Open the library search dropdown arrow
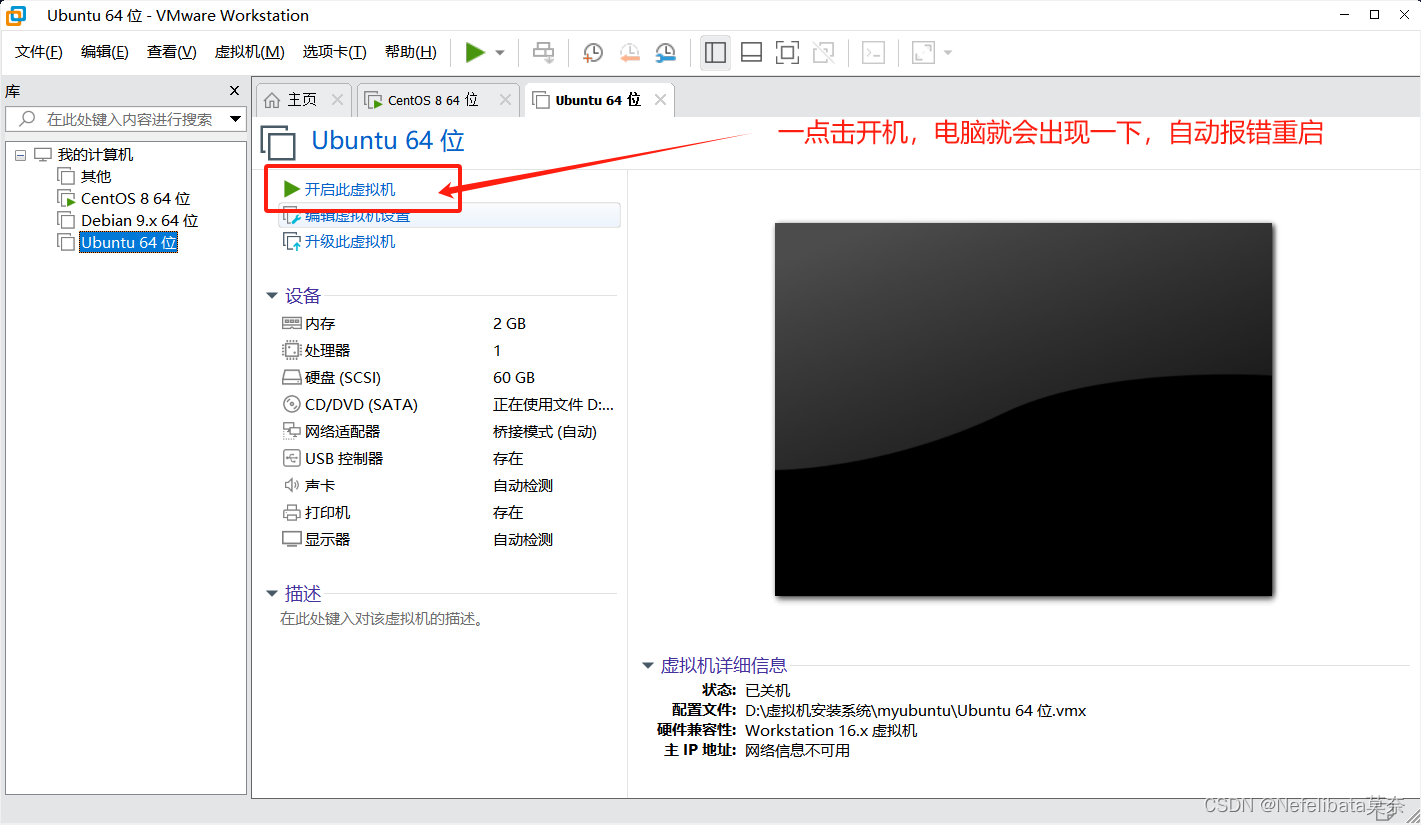The image size is (1421, 825). 236,119
